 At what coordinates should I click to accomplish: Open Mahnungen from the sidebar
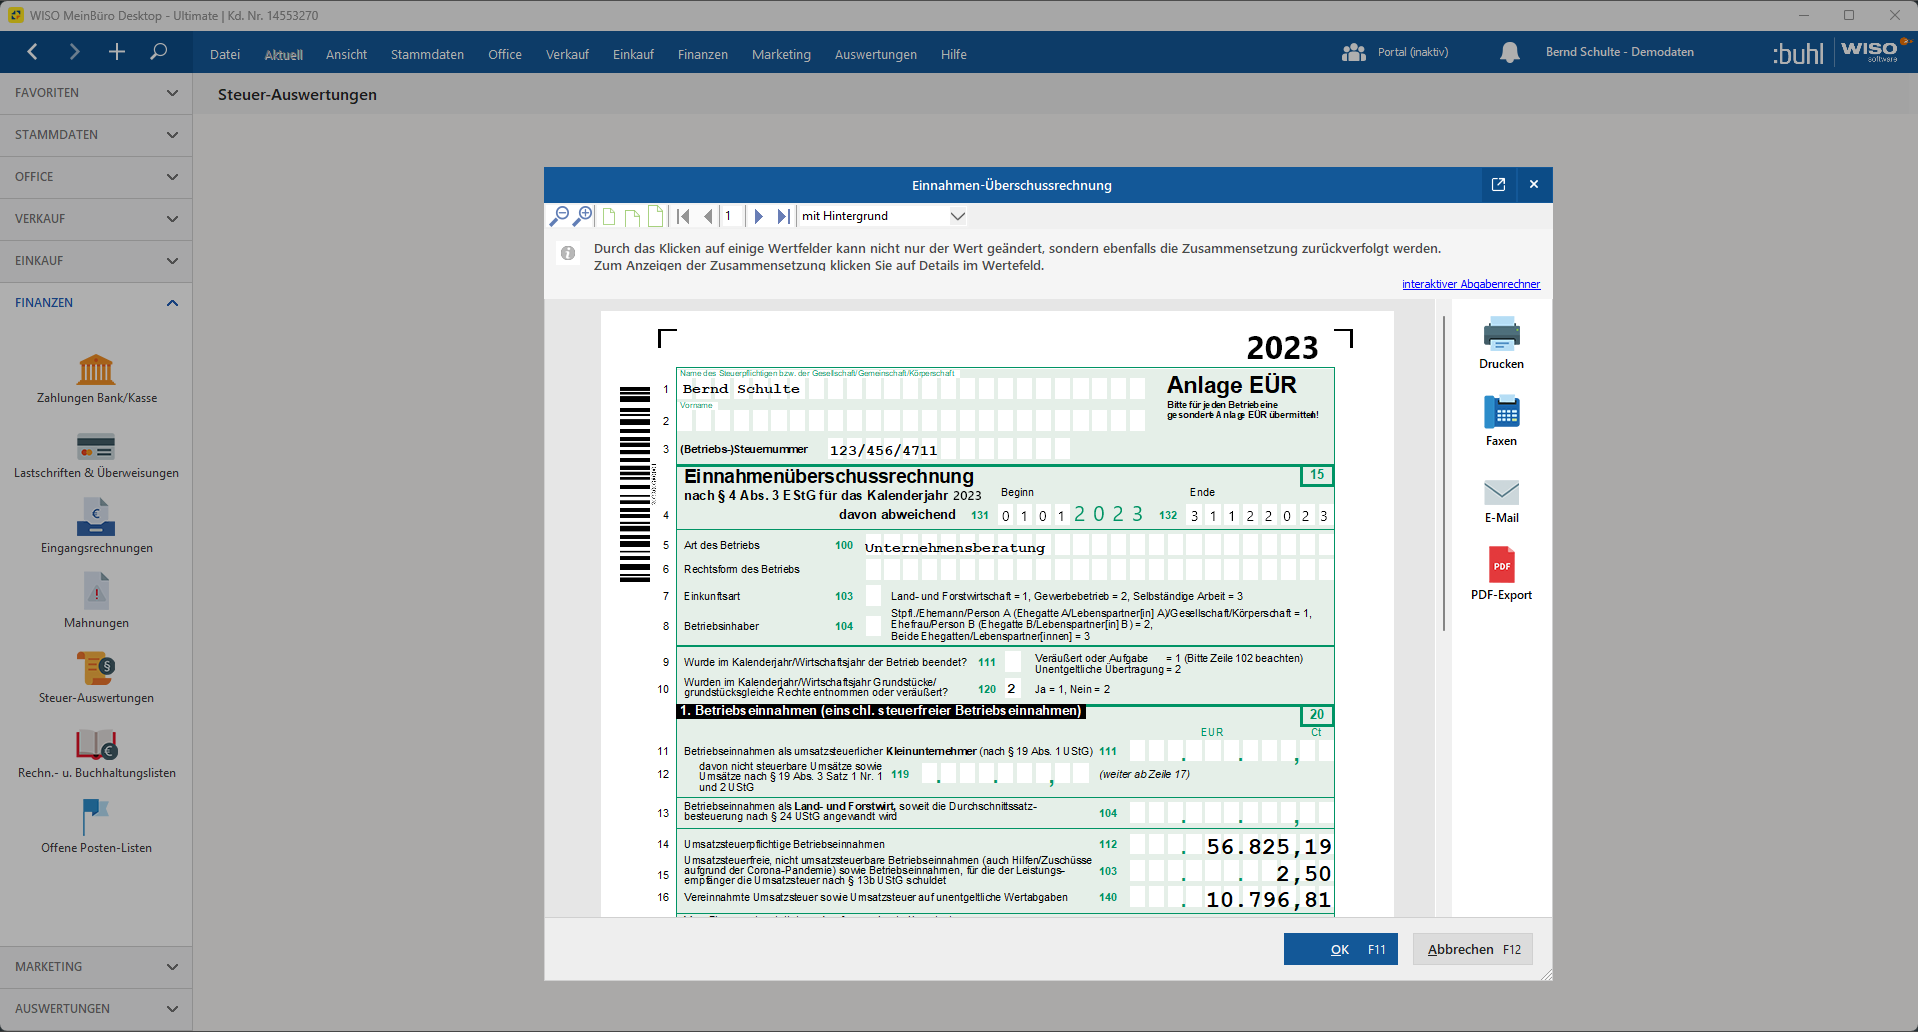coord(96,592)
